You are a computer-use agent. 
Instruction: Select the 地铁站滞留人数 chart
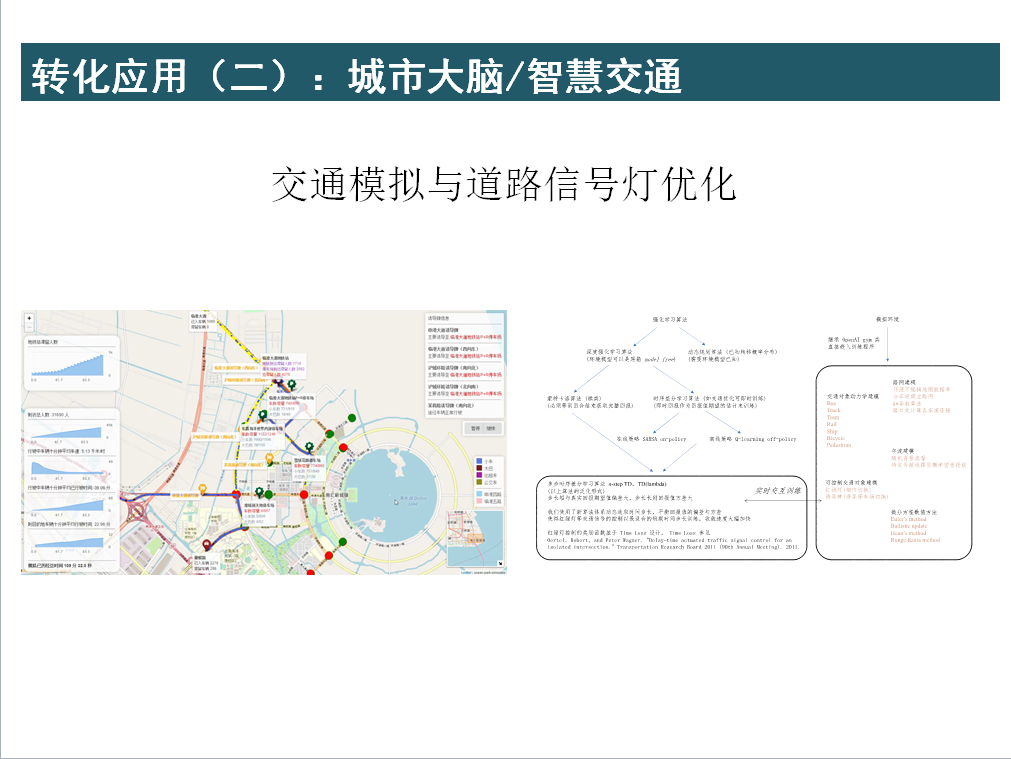(x=72, y=362)
